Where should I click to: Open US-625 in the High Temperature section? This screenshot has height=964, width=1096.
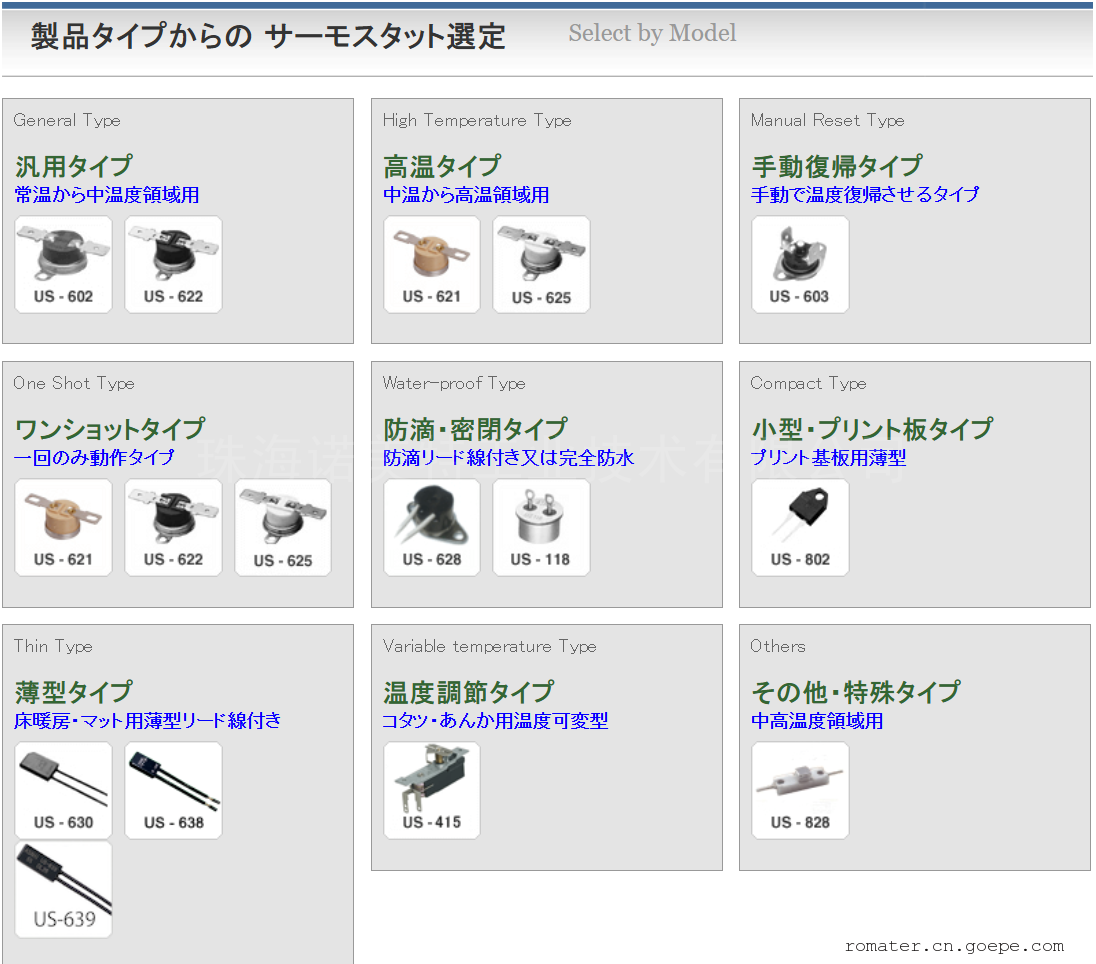click(x=541, y=264)
